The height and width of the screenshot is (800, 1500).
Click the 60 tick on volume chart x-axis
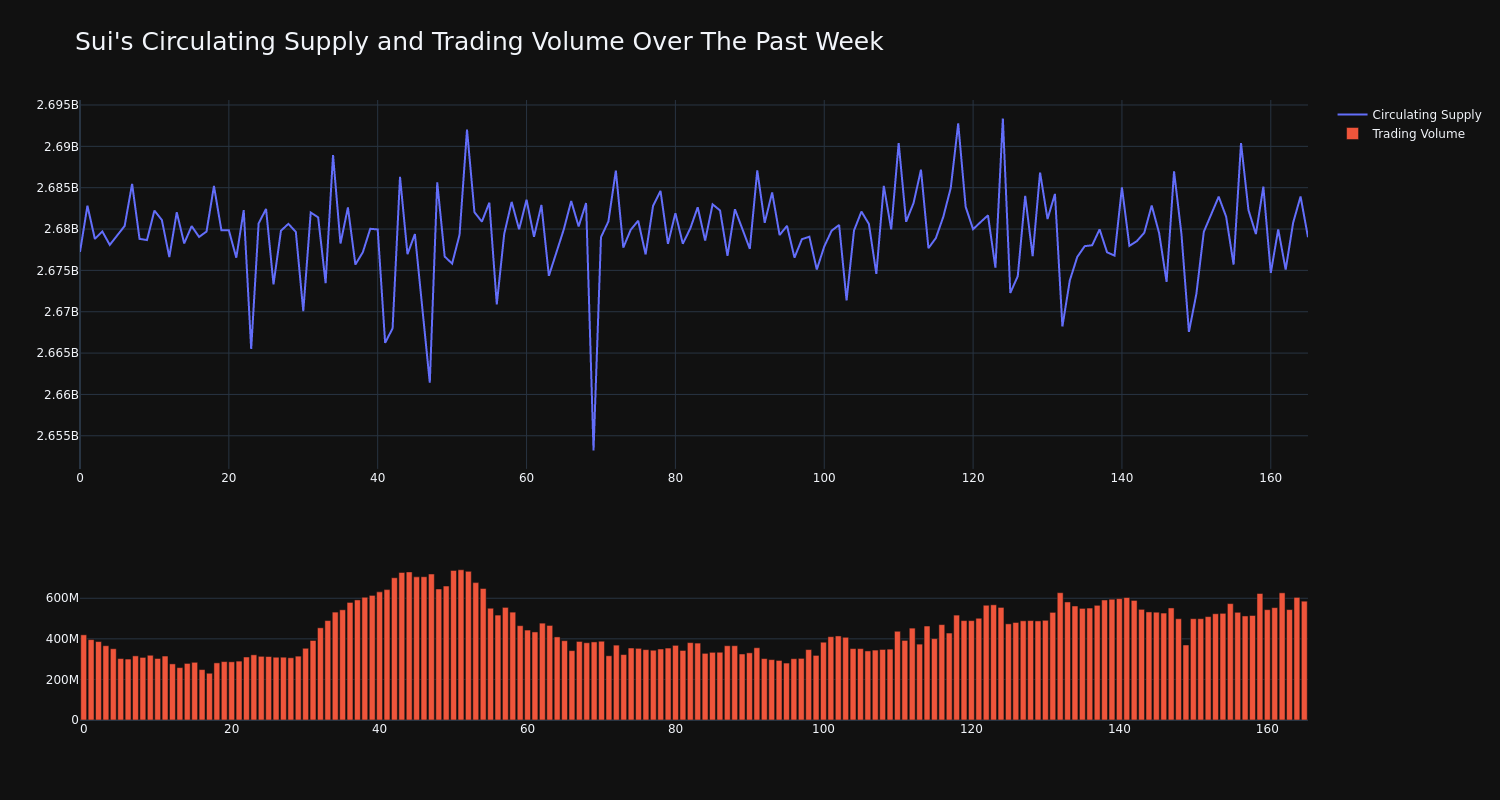click(527, 729)
